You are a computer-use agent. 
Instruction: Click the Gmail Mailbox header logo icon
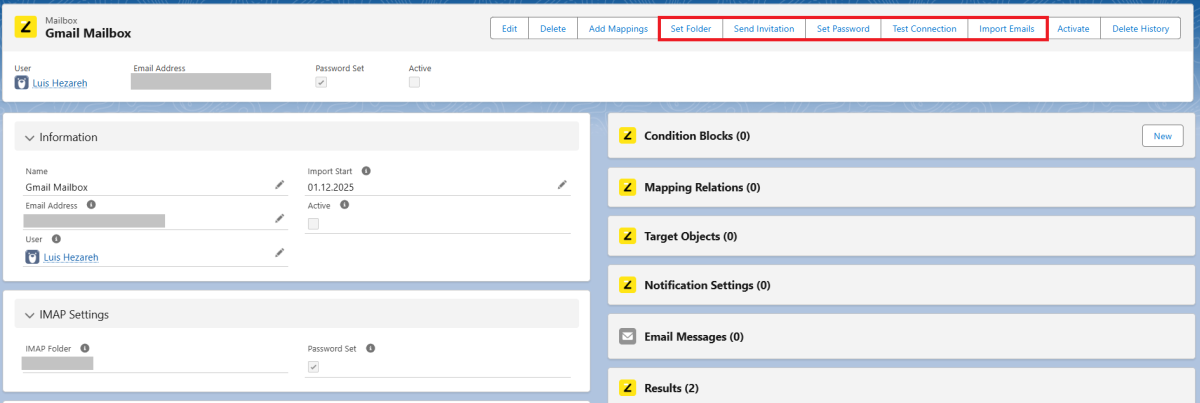[x=26, y=28]
